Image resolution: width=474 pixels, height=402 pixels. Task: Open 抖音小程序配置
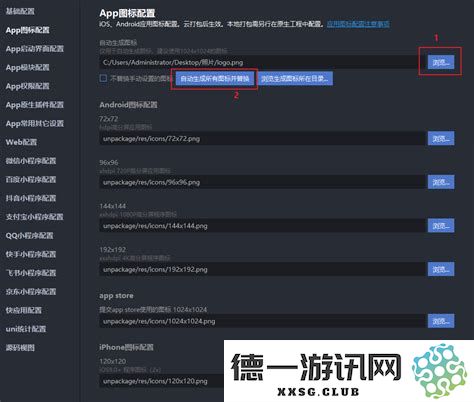(x=31, y=198)
